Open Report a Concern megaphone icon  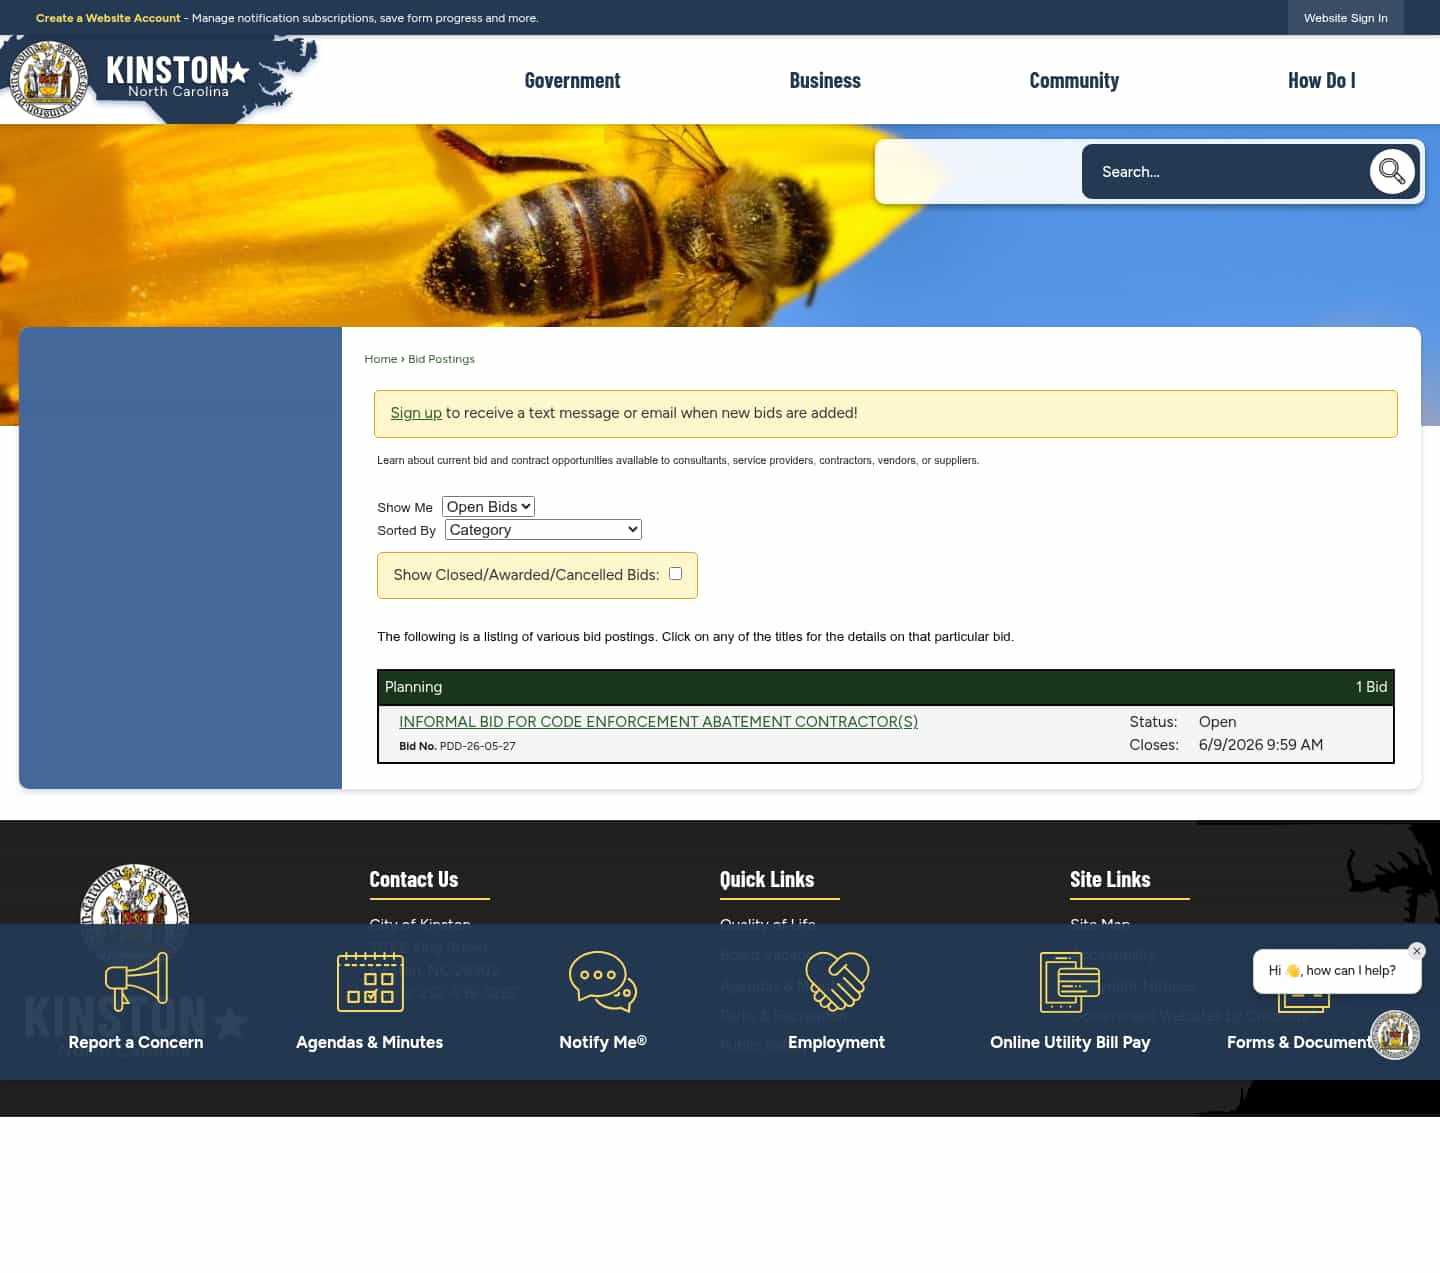point(136,981)
